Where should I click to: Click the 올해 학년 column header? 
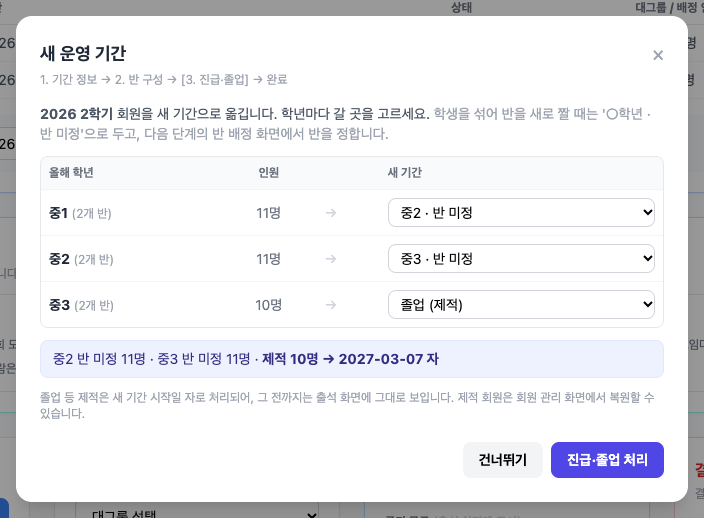(71, 173)
